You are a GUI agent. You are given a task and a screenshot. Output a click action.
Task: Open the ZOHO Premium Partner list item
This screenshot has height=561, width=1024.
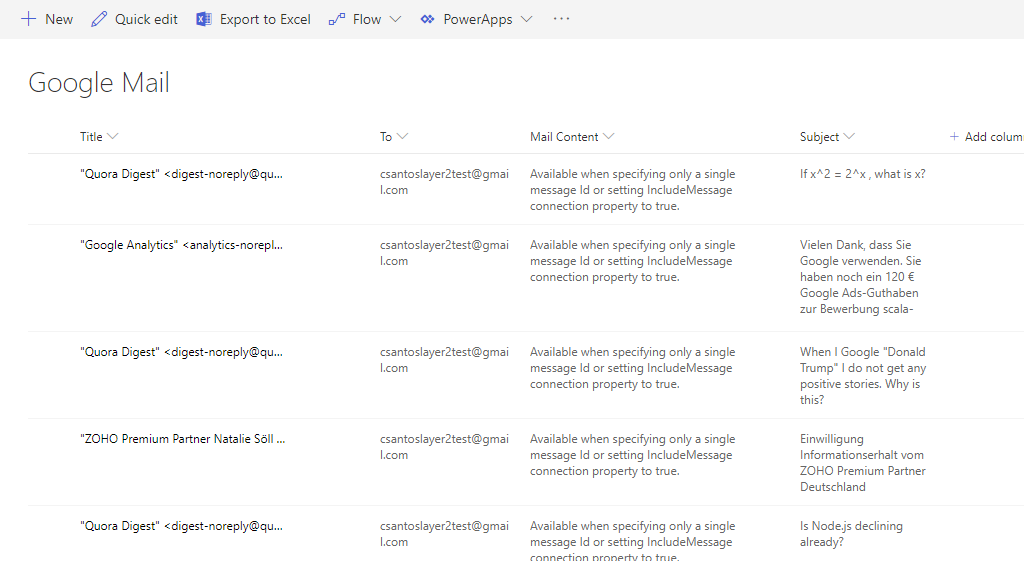(182, 439)
